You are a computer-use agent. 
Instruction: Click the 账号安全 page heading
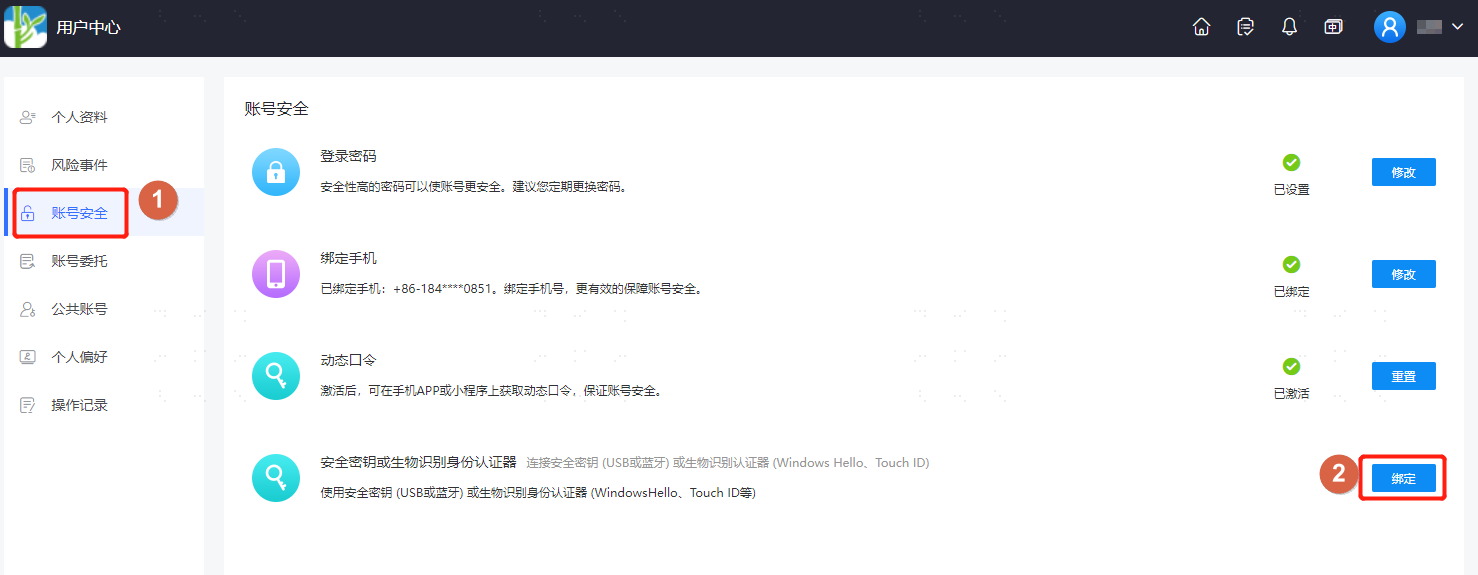(x=277, y=109)
